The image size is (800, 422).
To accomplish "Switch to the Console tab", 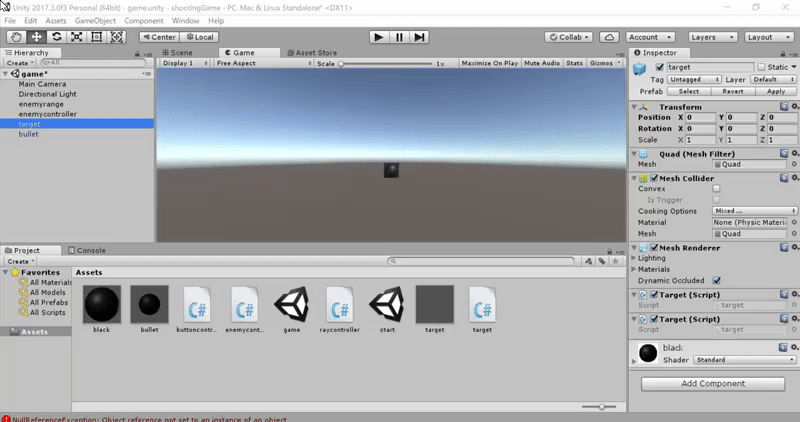I will 87,251.
